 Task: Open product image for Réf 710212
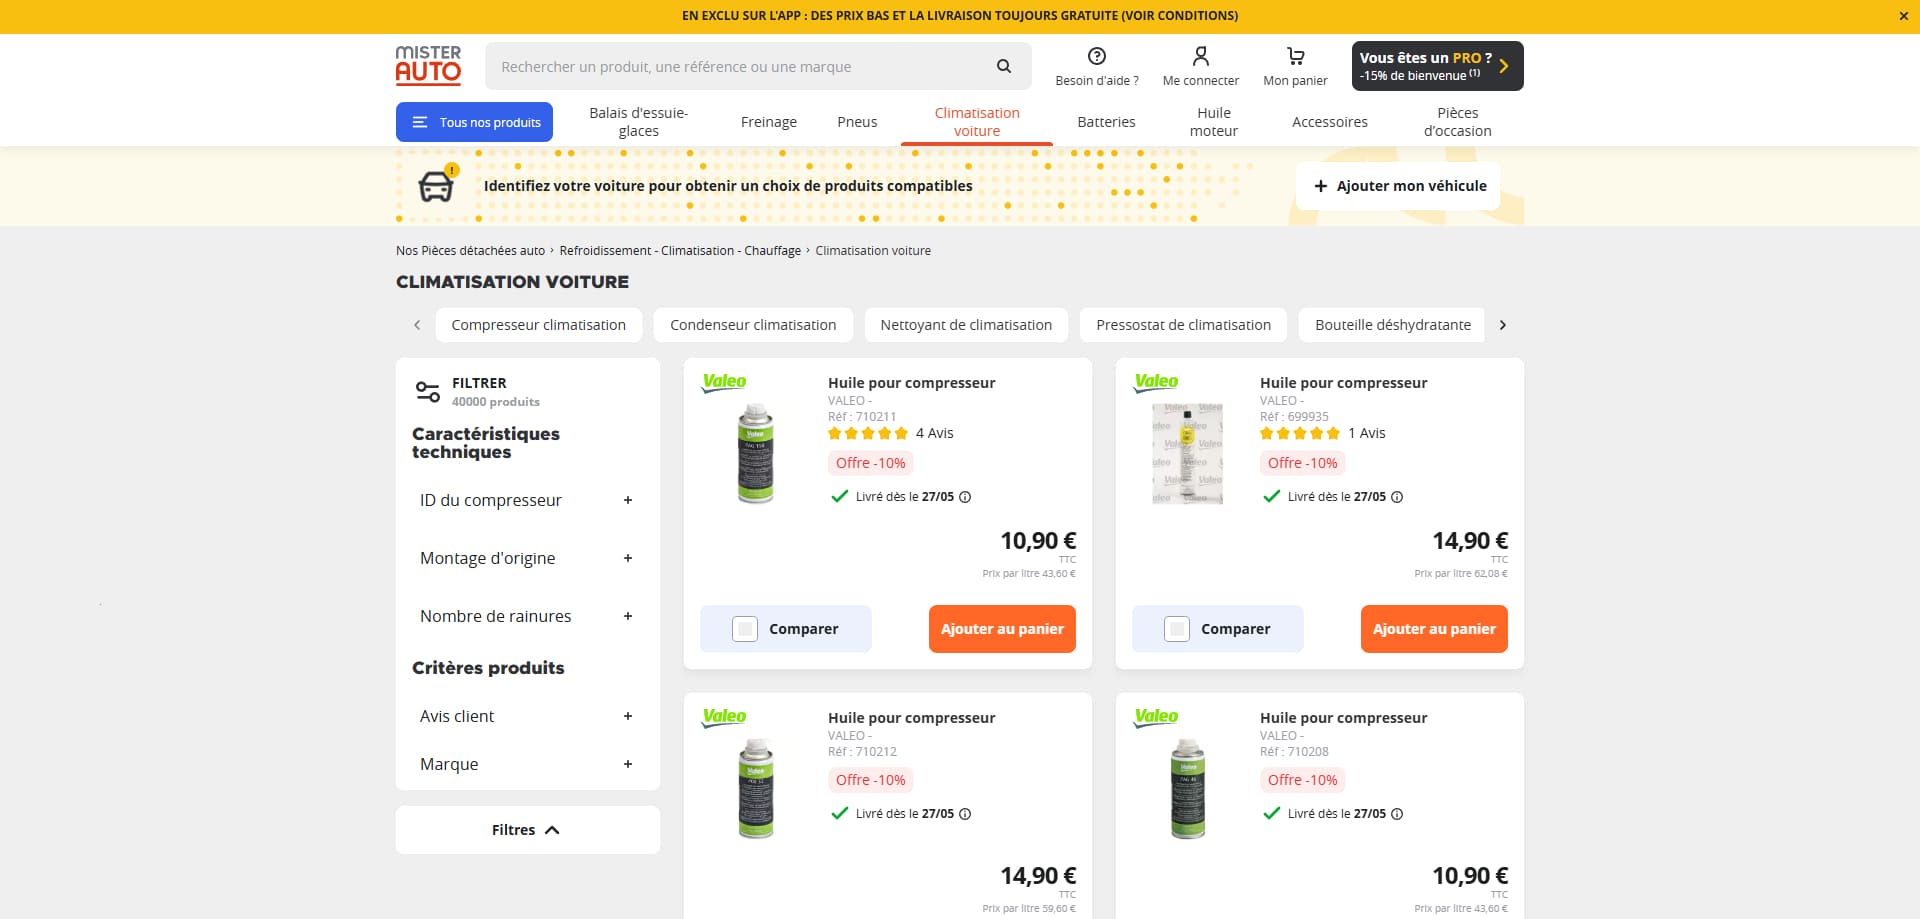(756, 788)
